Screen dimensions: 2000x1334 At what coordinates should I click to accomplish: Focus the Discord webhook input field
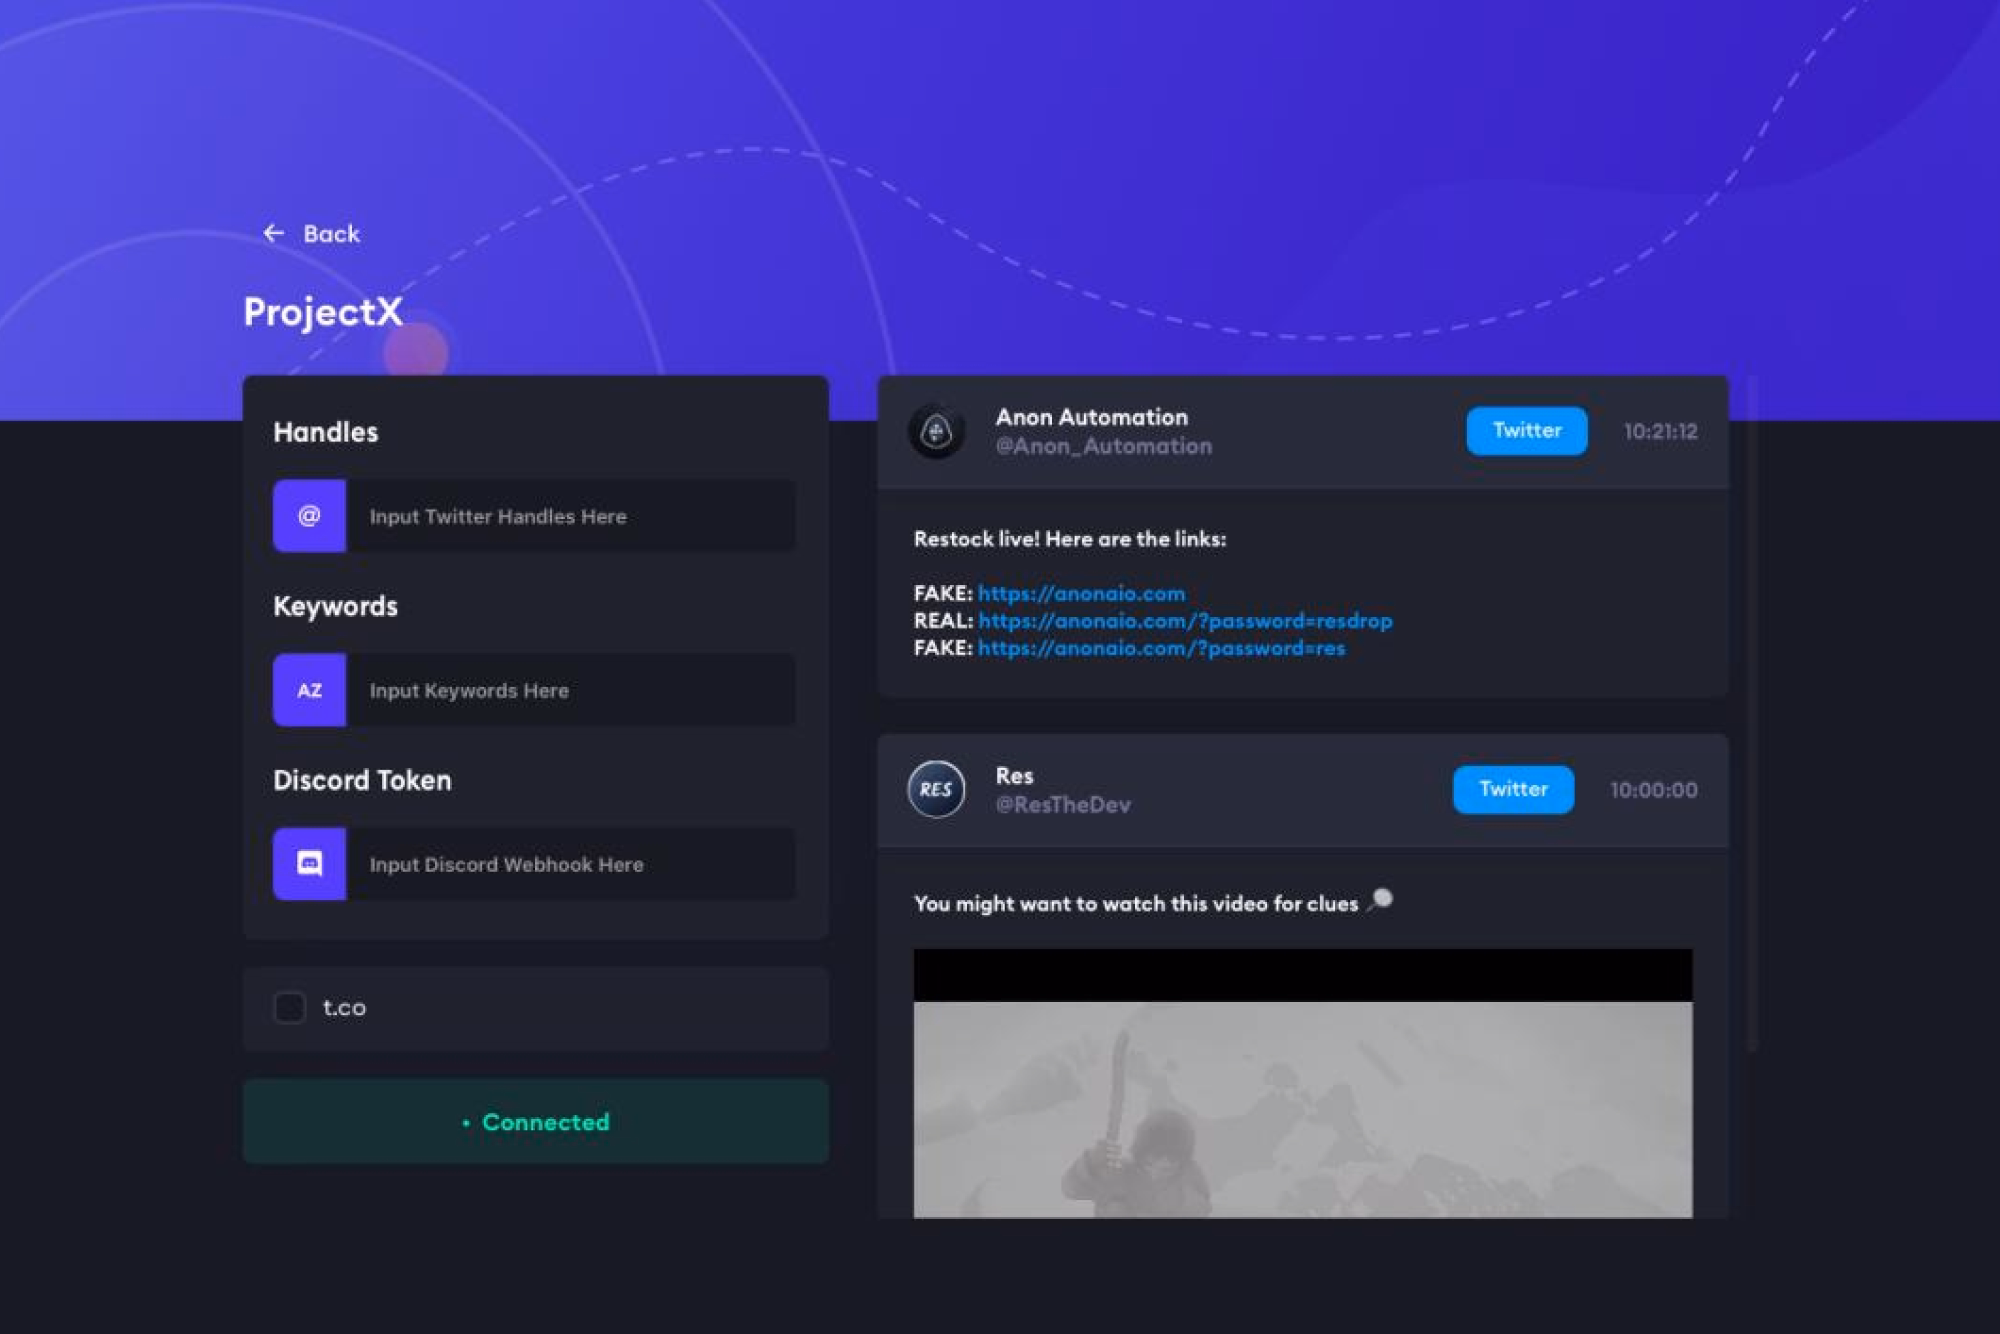[570, 864]
